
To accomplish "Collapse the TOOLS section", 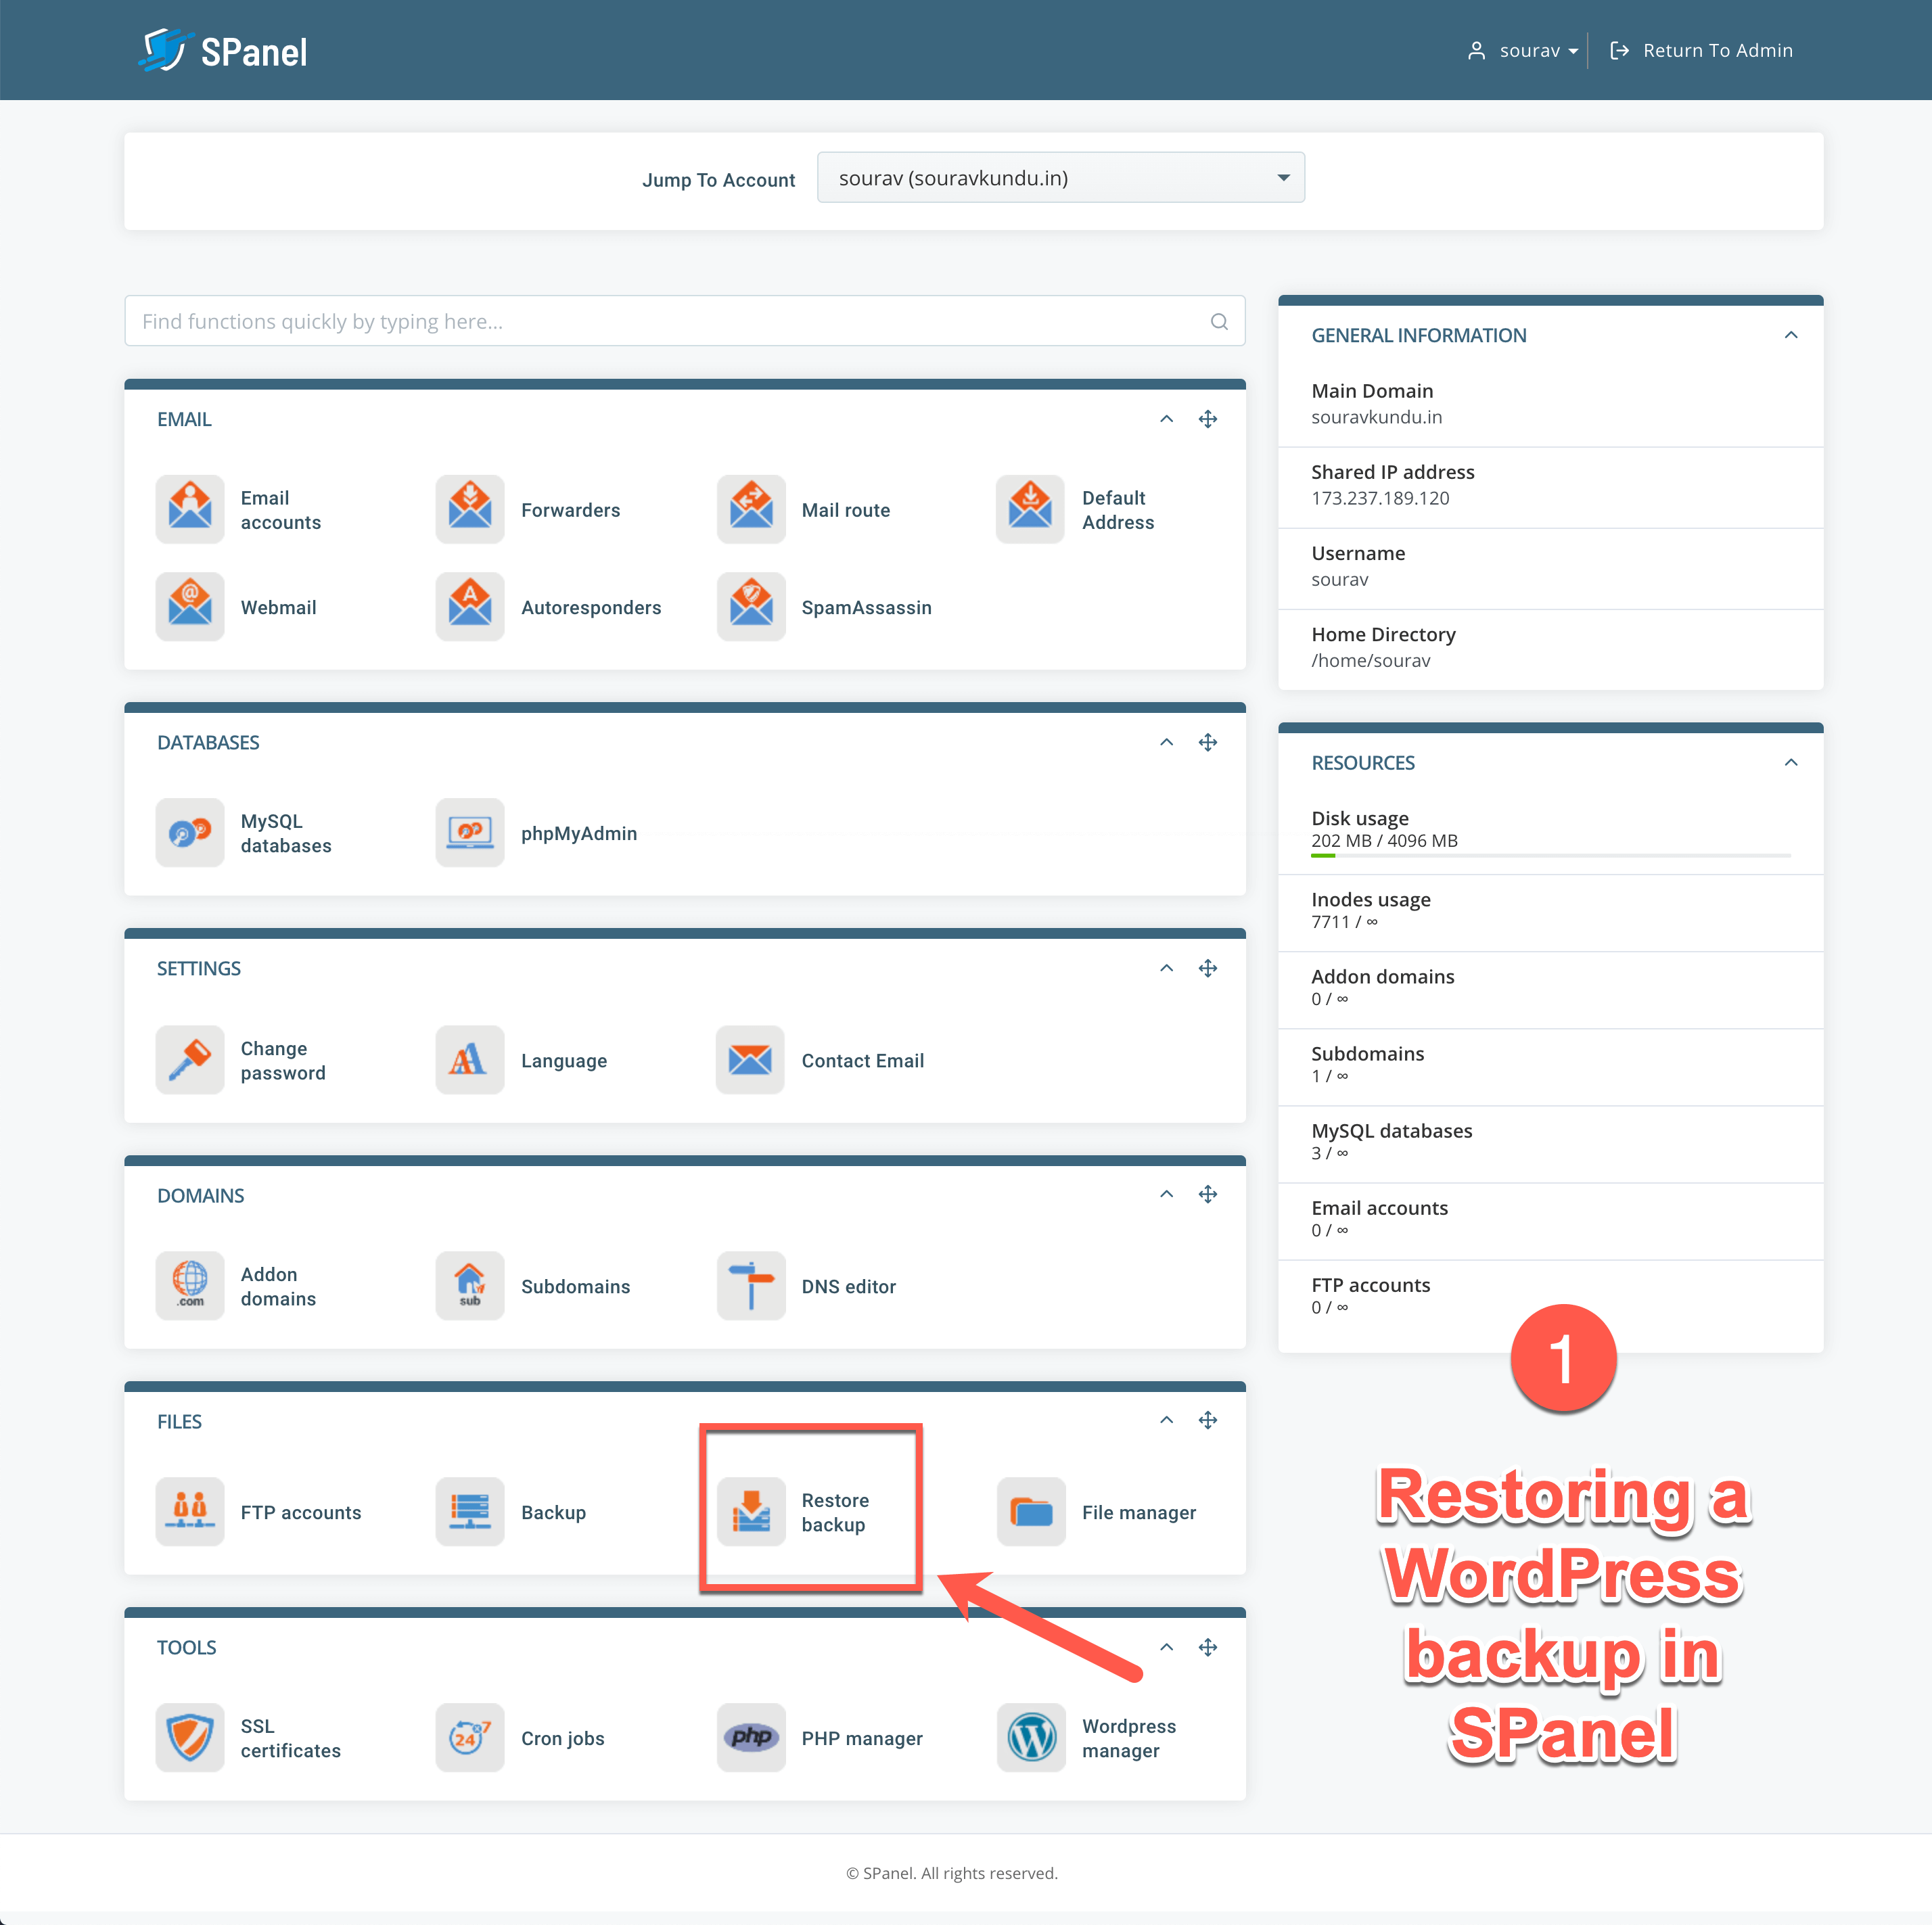I will [x=1166, y=1647].
